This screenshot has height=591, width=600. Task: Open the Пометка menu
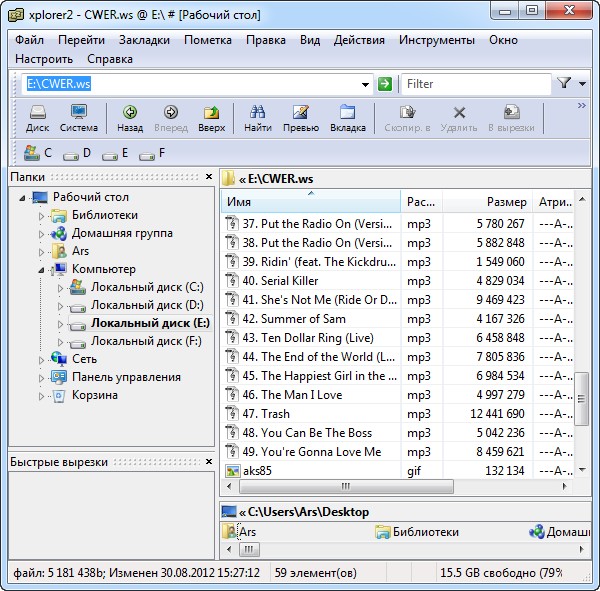click(208, 40)
